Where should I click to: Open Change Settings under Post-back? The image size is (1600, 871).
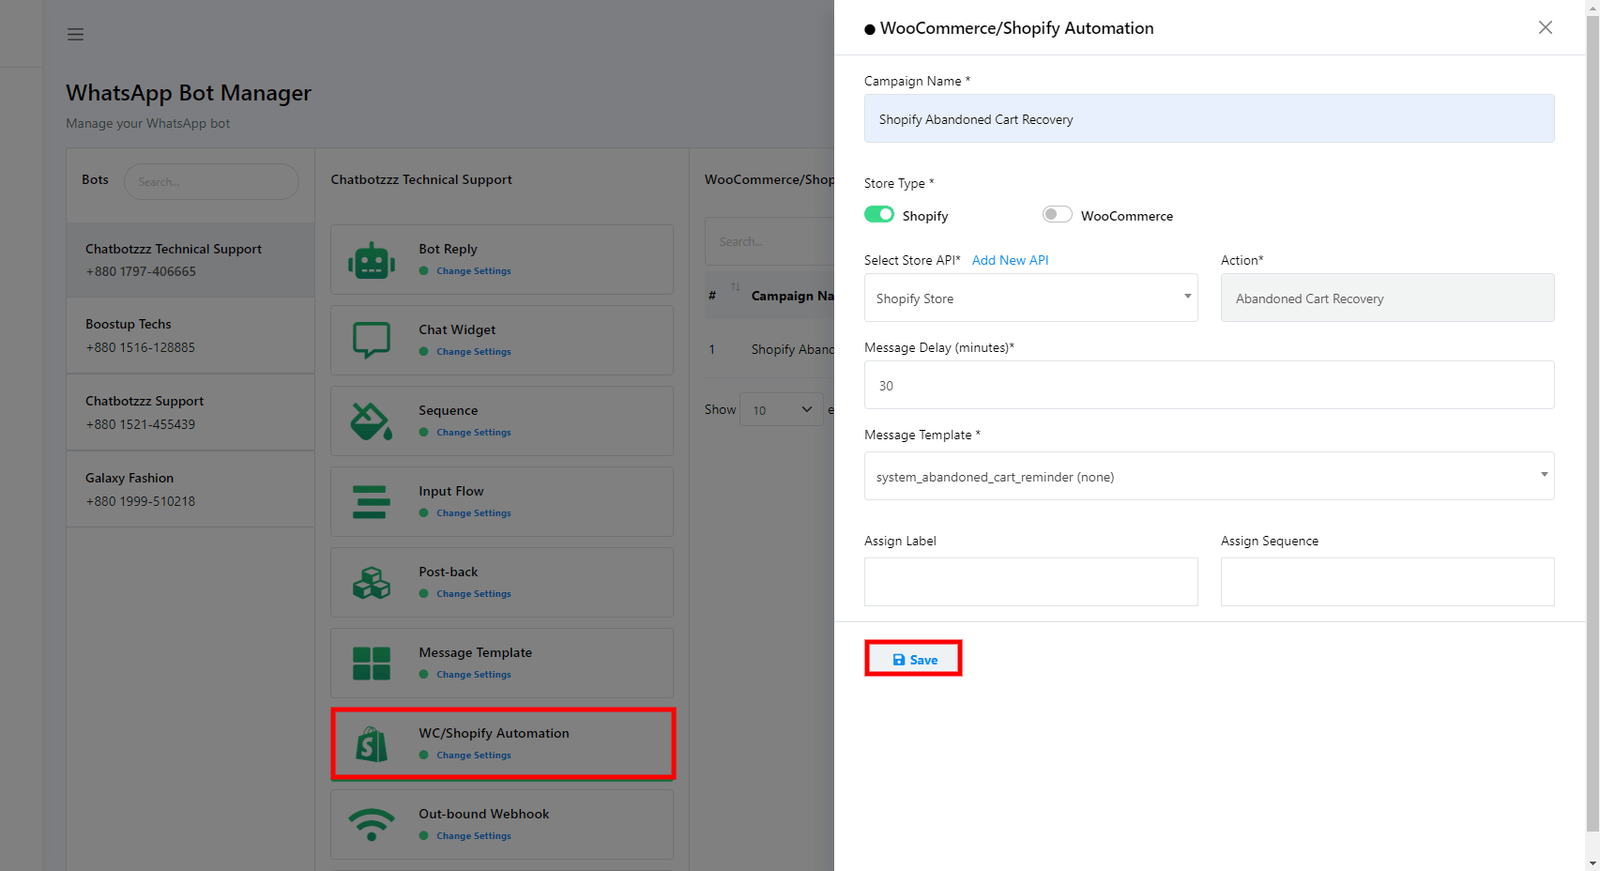coord(473,594)
